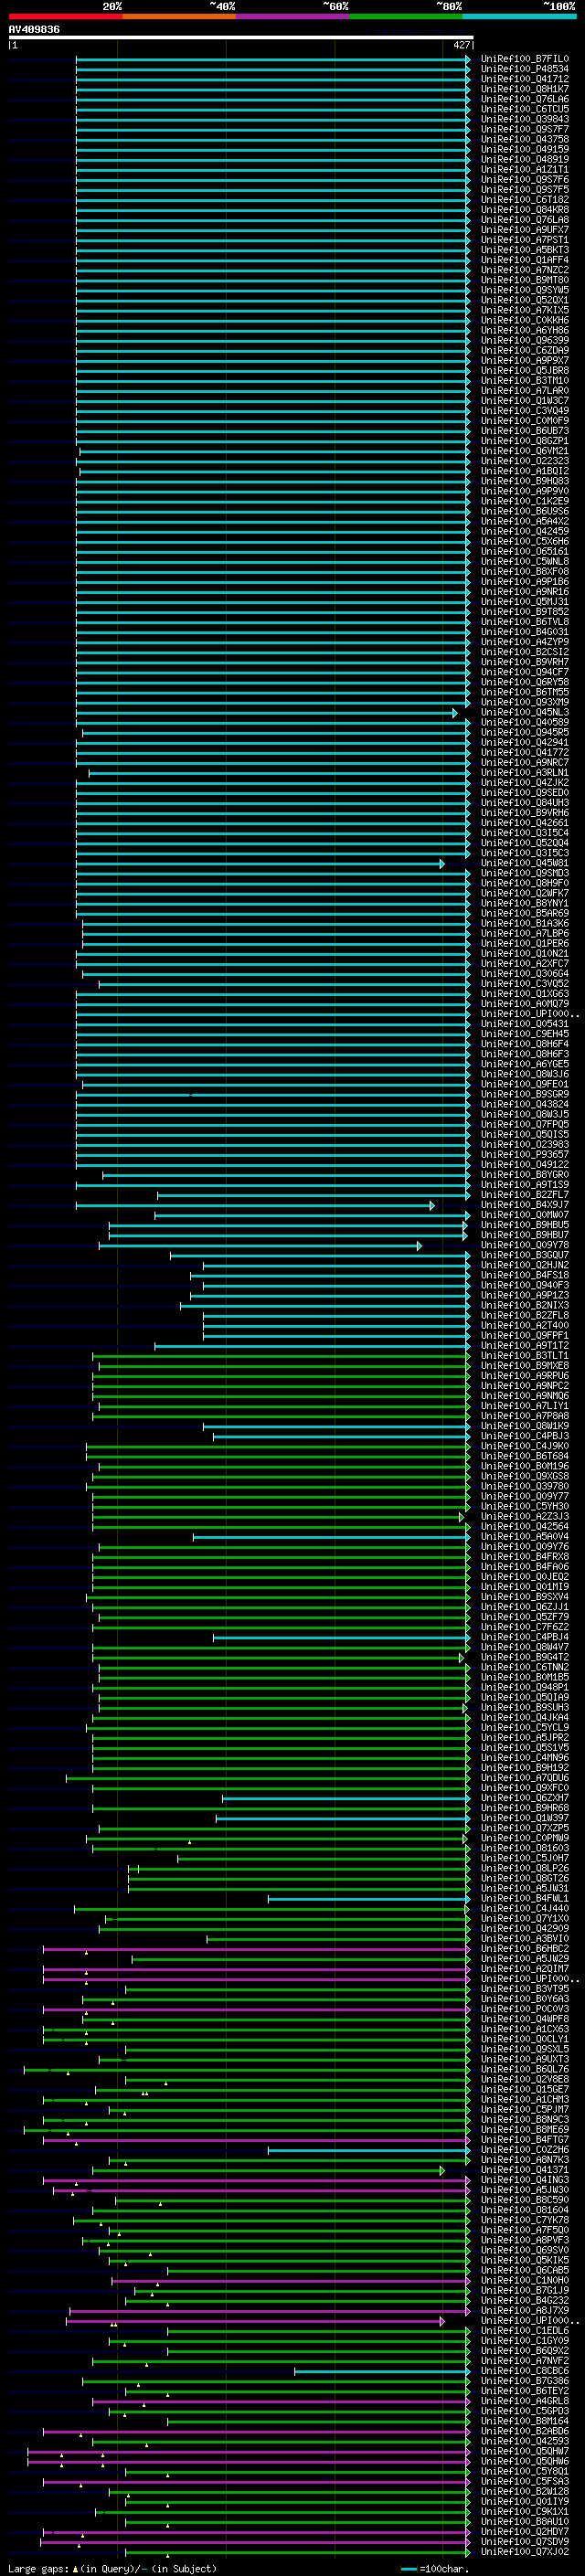Click label UniRef100_O49159
585x2576 pixels.
click(x=524, y=149)
